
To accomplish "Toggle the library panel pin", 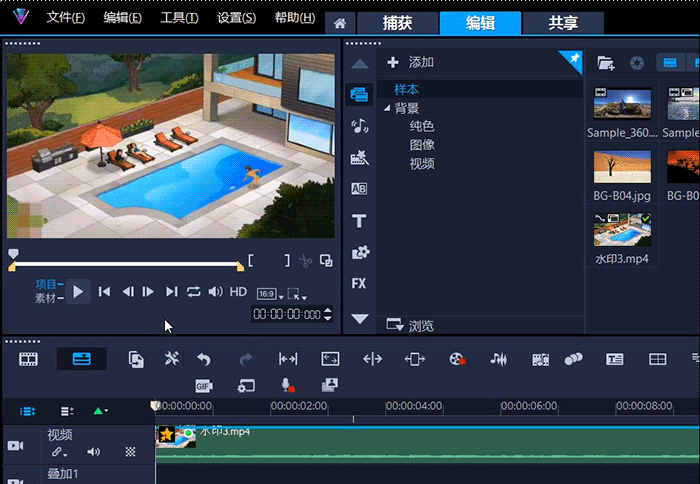I will point(574,58).
